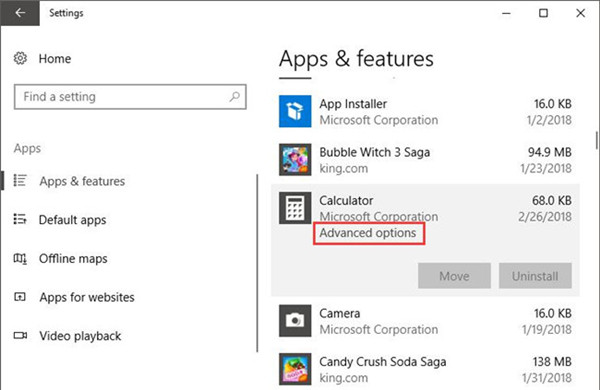The image size is (600, 390).
Task: Open Apps for websites page
Action: tap(87, 297)
